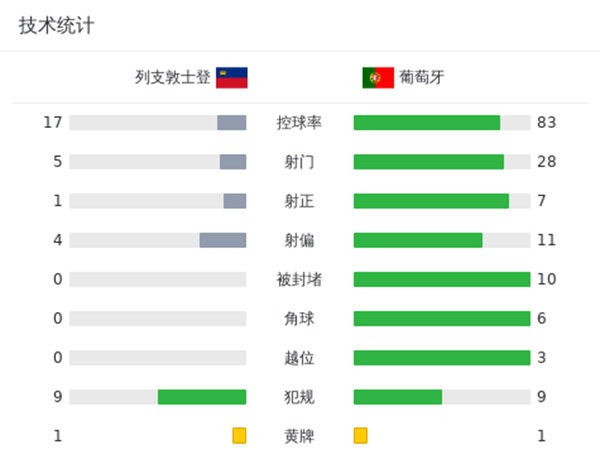
Task: Click Portugal's green corner kicks bar
Action: tap(442, 318)
